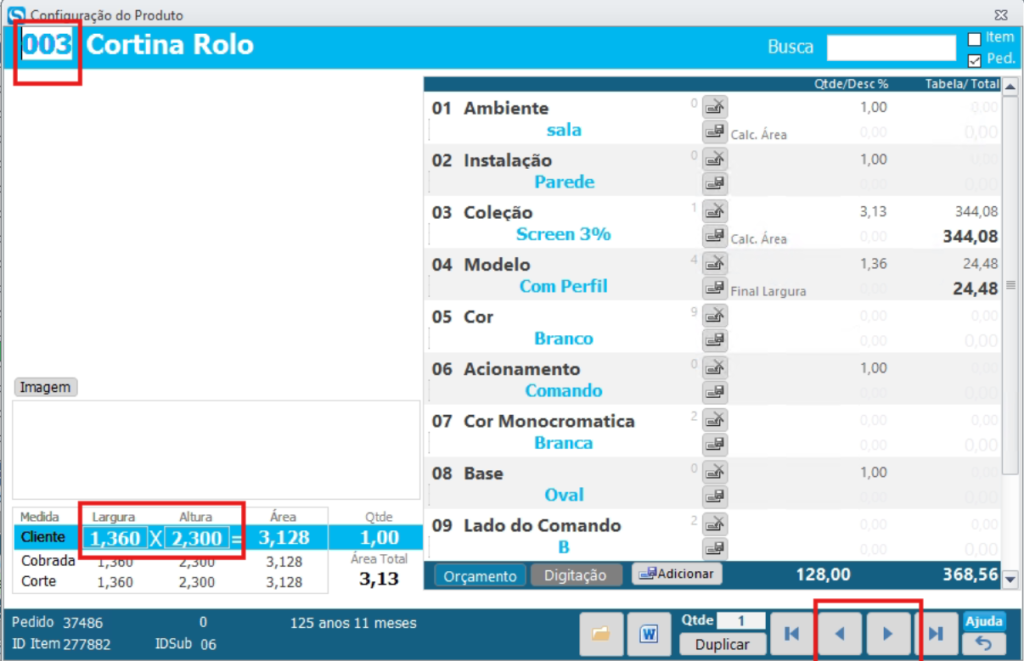Click the undo return arrow icon
The height and width of the screenshot is (661, 1024).
pyautogui.click(x=983, y=644)
